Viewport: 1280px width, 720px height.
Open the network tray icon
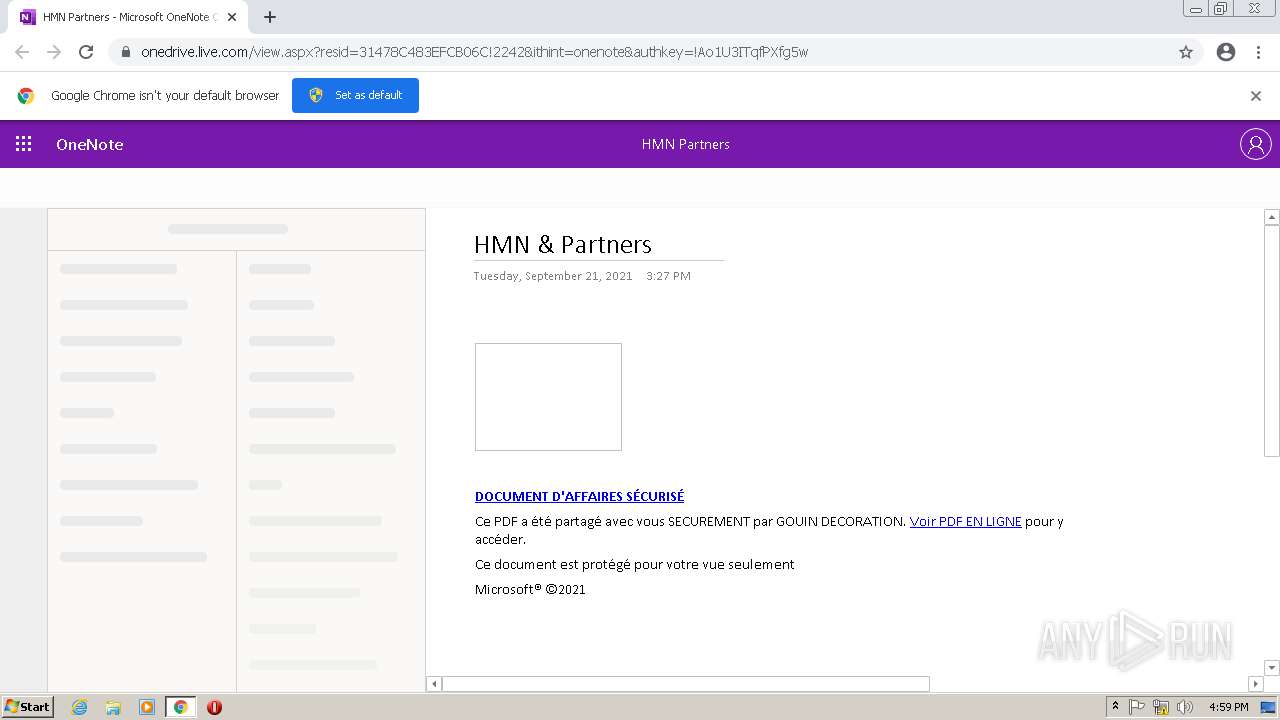(1161, 707)
